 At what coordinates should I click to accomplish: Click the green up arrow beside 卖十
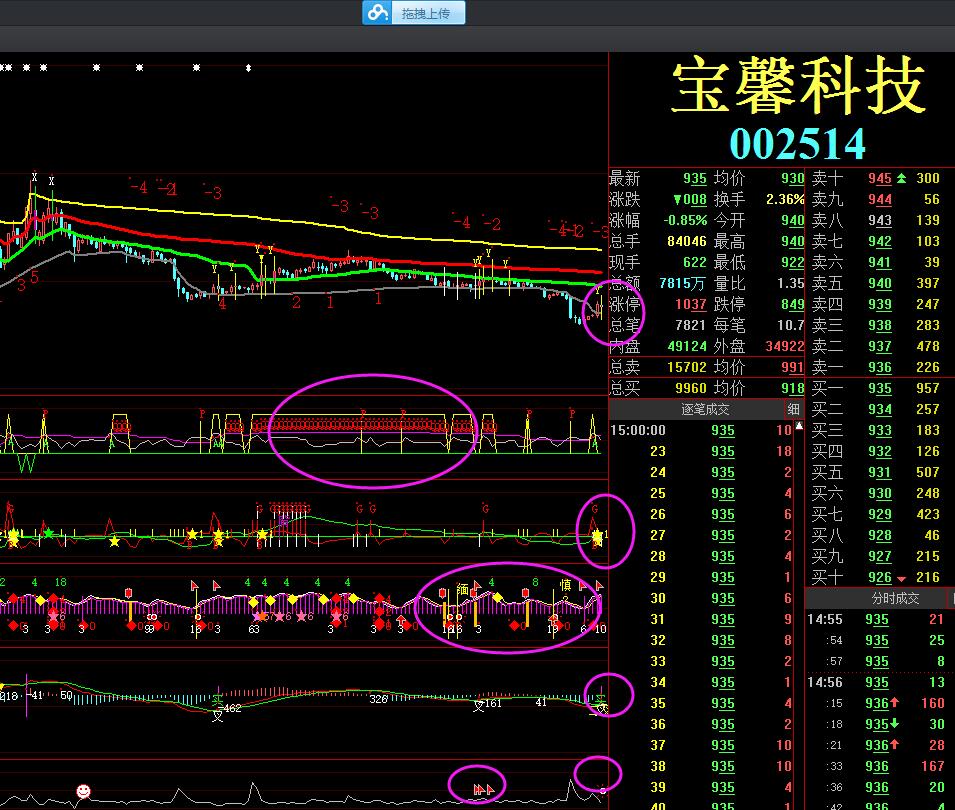point(901,178)
